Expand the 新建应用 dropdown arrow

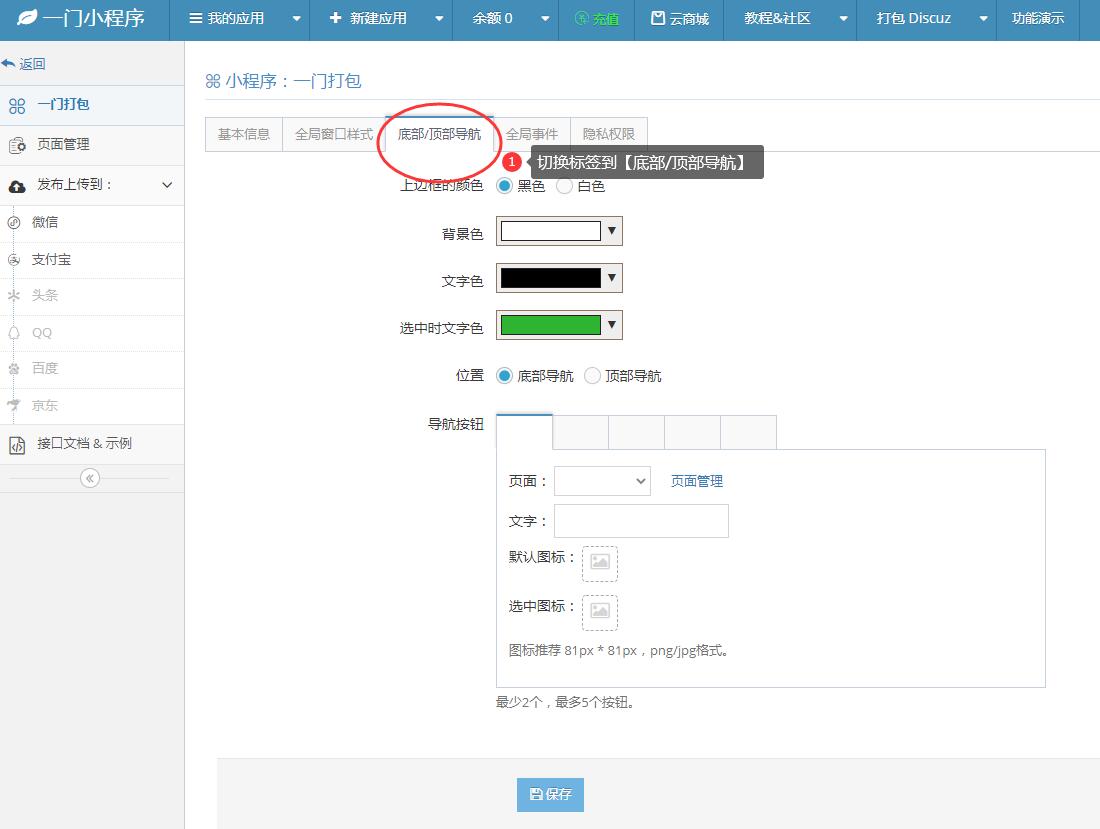tap(439, 19)
